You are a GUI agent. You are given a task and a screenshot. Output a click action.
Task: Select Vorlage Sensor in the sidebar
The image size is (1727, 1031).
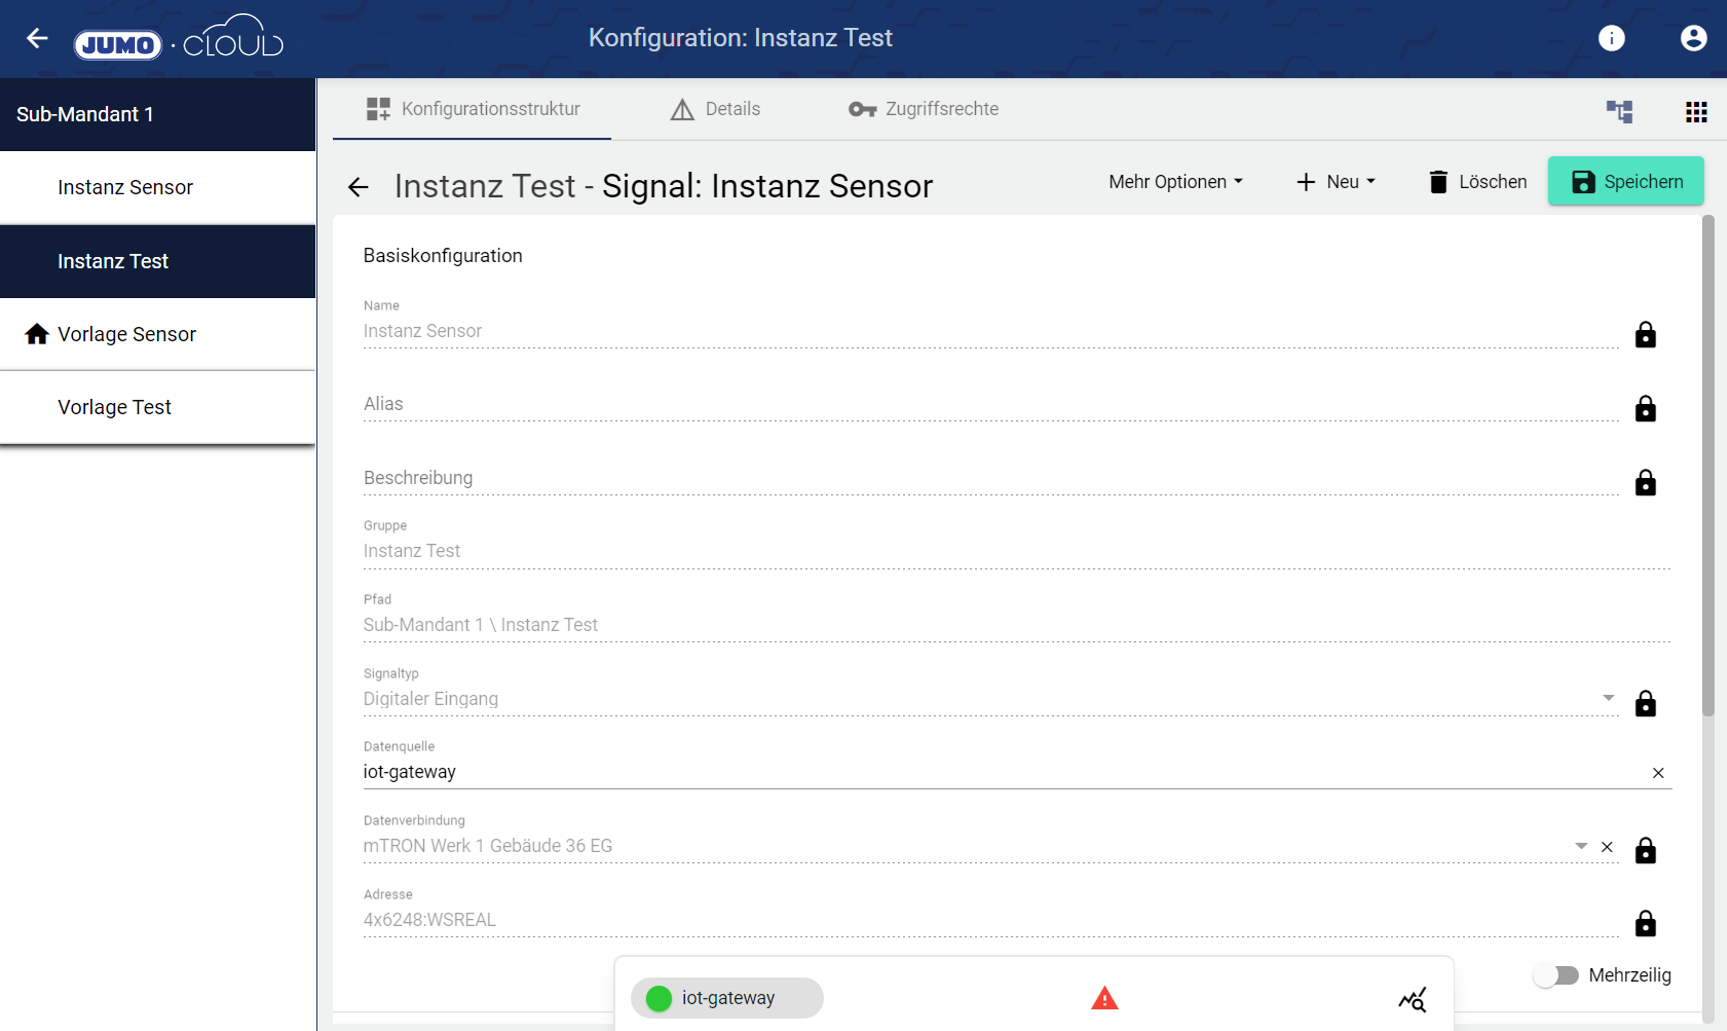(x=127, y=334)
